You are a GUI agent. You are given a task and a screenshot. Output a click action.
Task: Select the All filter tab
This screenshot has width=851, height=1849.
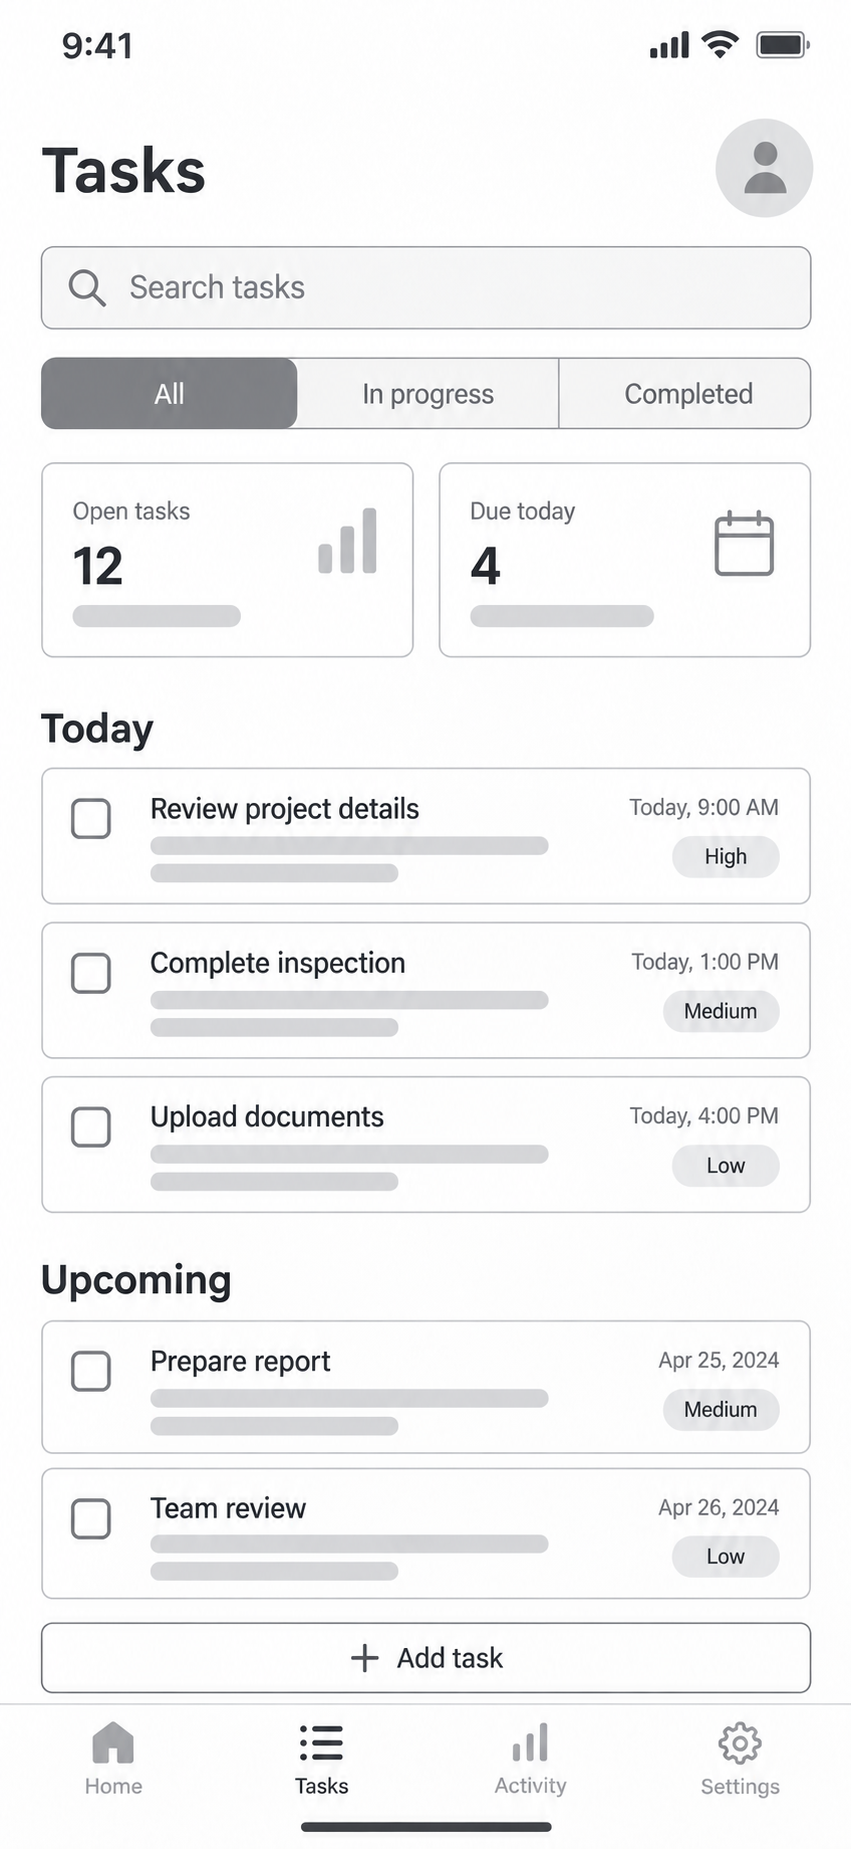point(169,394)
